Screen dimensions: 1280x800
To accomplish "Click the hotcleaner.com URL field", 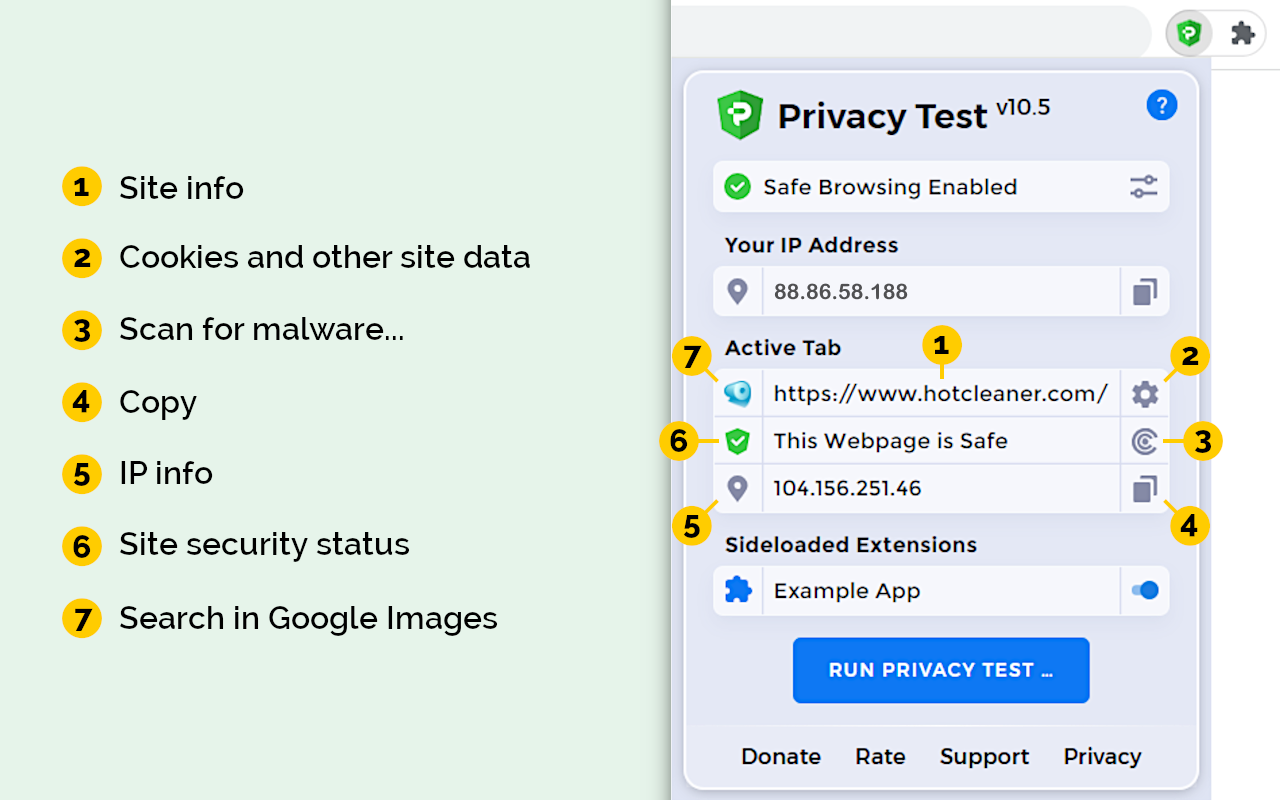I will (x=940, y=393).
